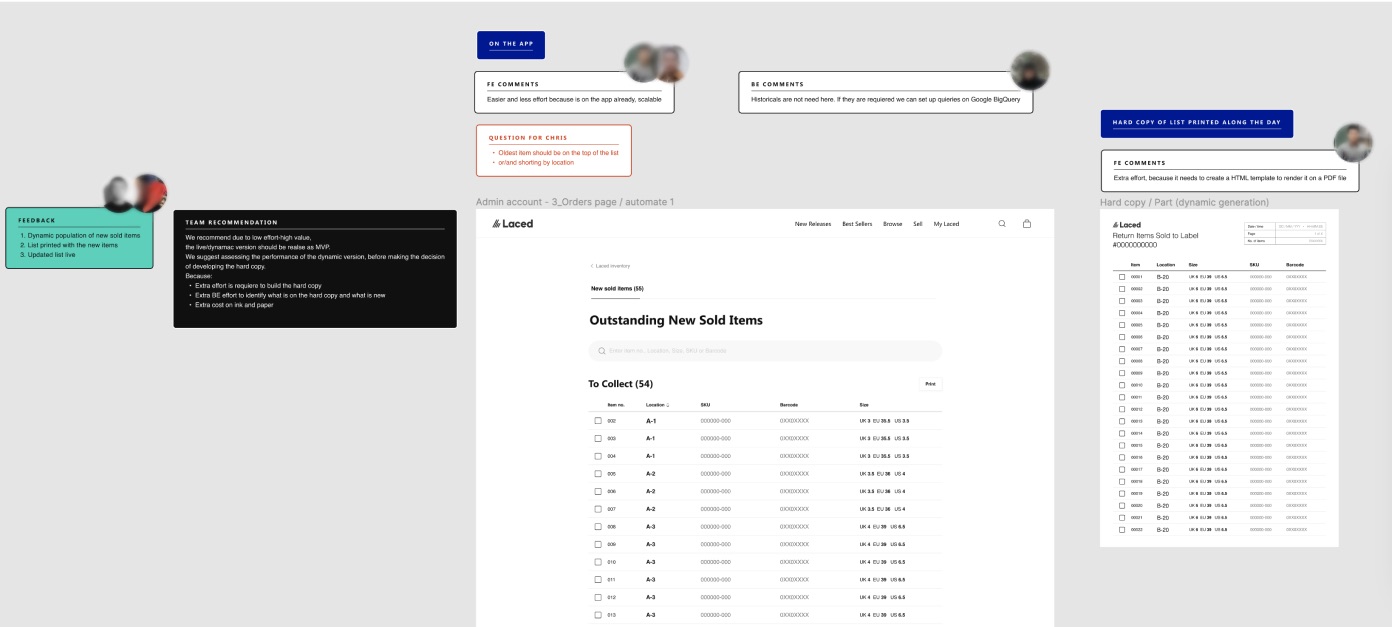Tick the checkbox for item 003
This screenshot has width=1392, height=627.
click(x=598, y=438)
